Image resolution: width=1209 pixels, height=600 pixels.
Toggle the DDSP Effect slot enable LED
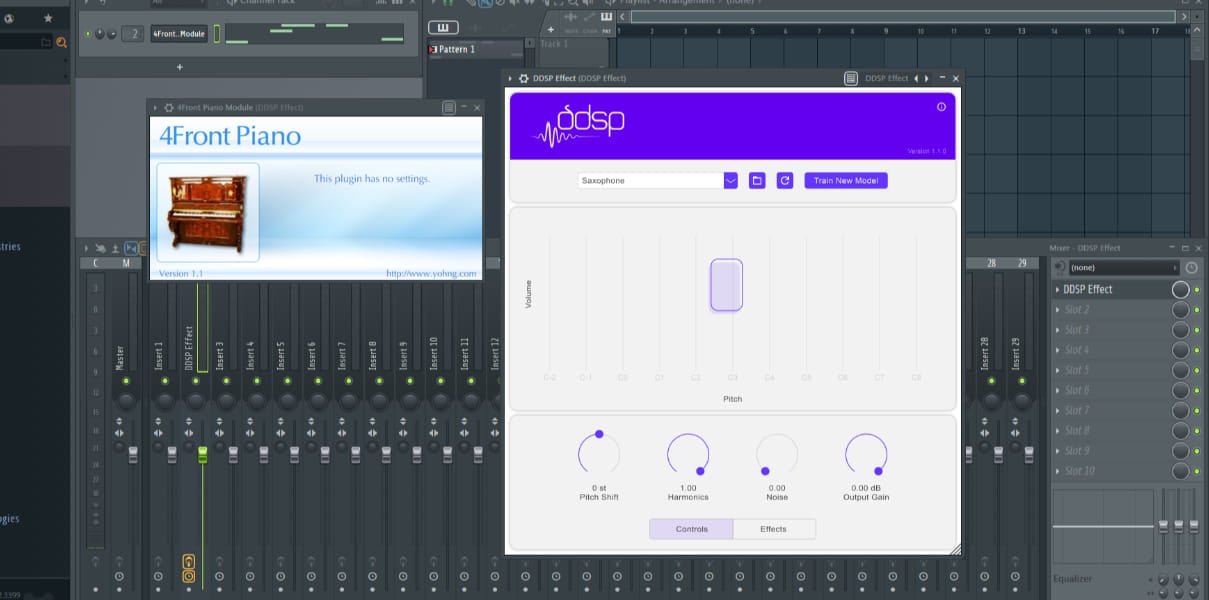click(1197, 290)
